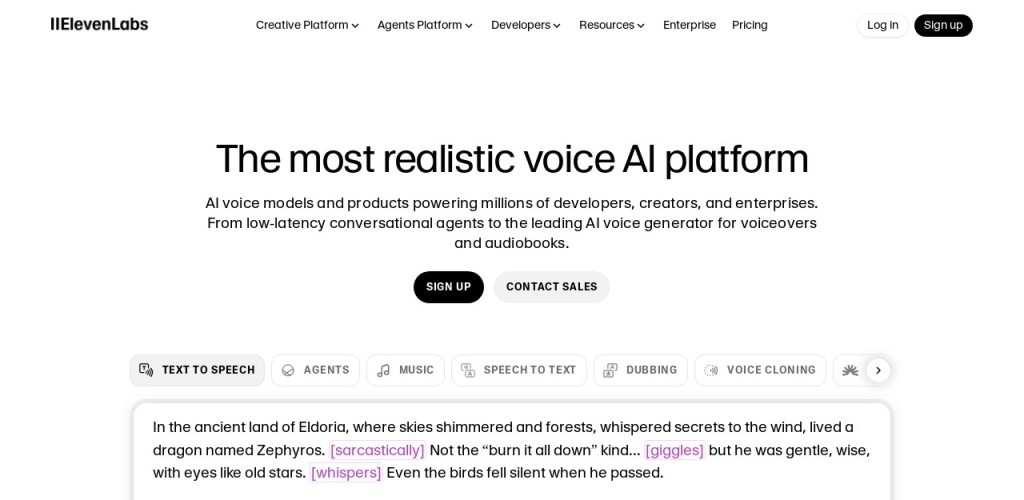Viewport: 1024px width, 500px height.
Task: Click the right arrow to scroll product tabs
Action: point(878,370)
